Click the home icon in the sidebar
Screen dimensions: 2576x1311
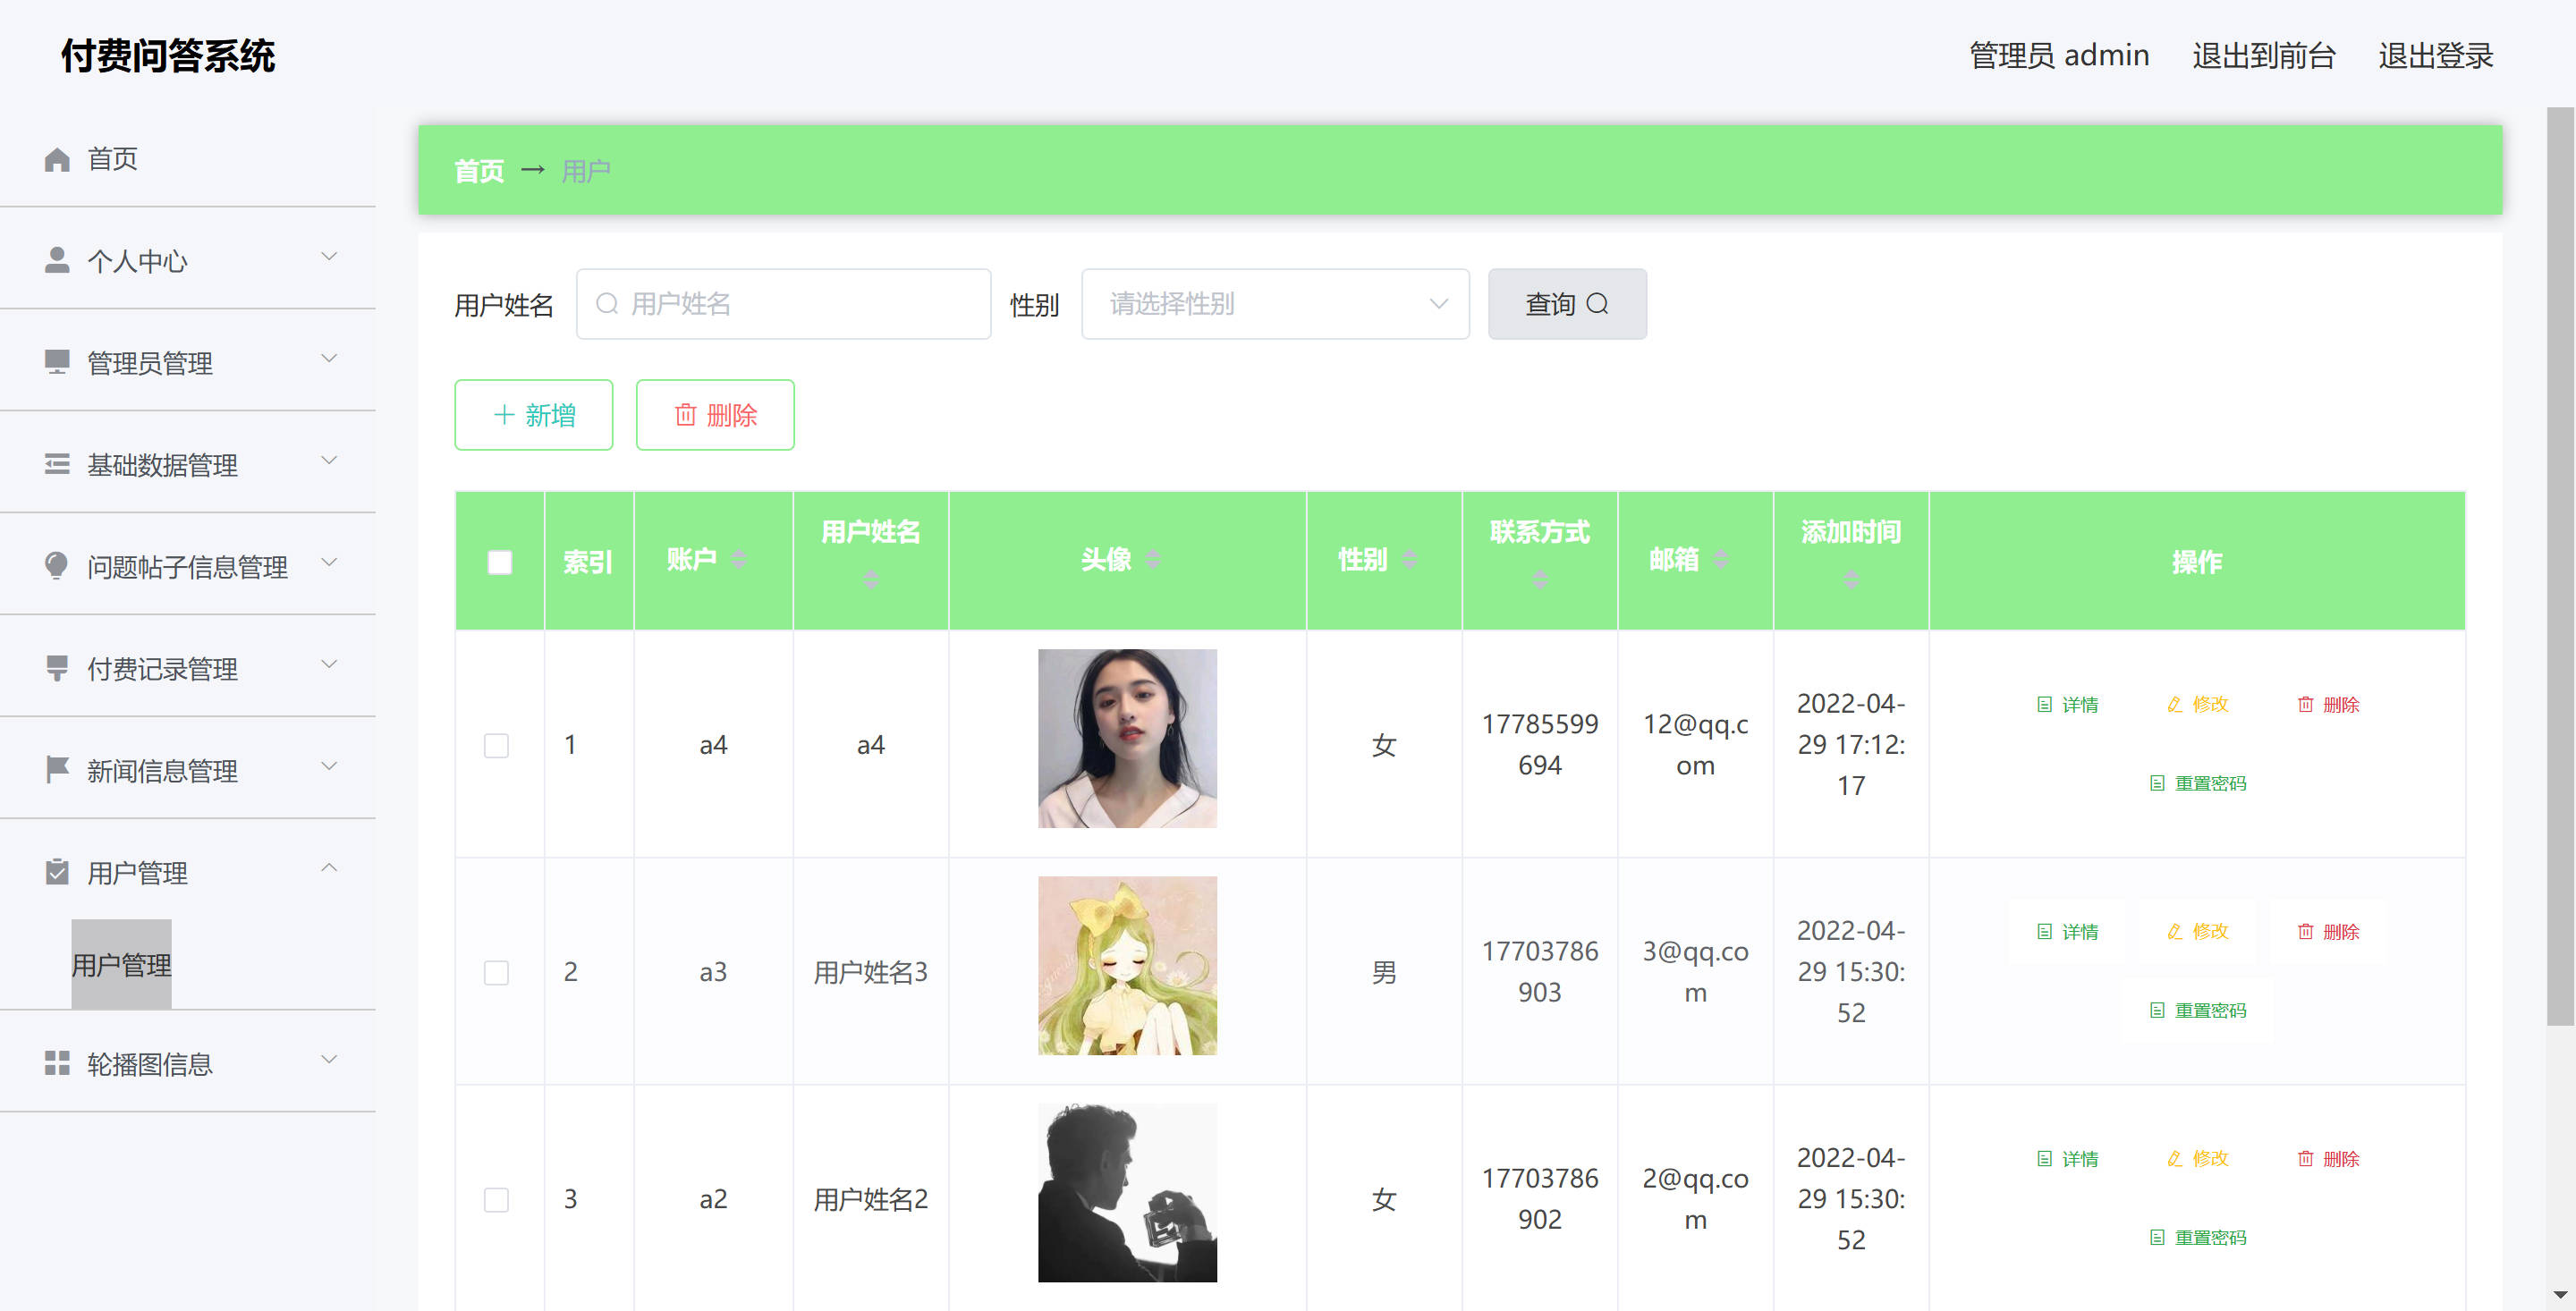[57, 159]
